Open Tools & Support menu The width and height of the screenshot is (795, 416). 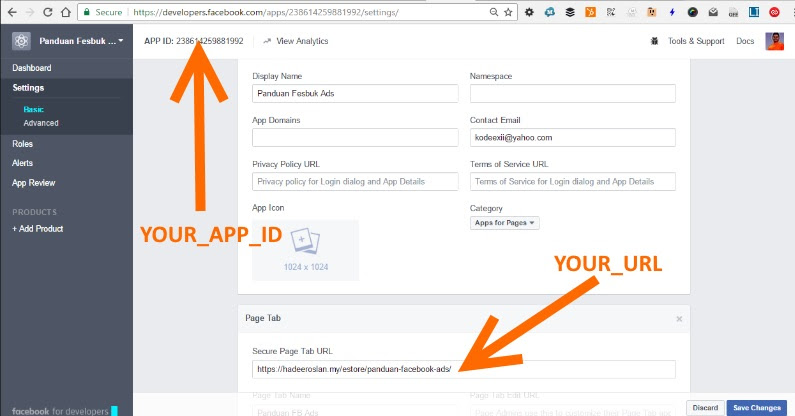point(696,41)
